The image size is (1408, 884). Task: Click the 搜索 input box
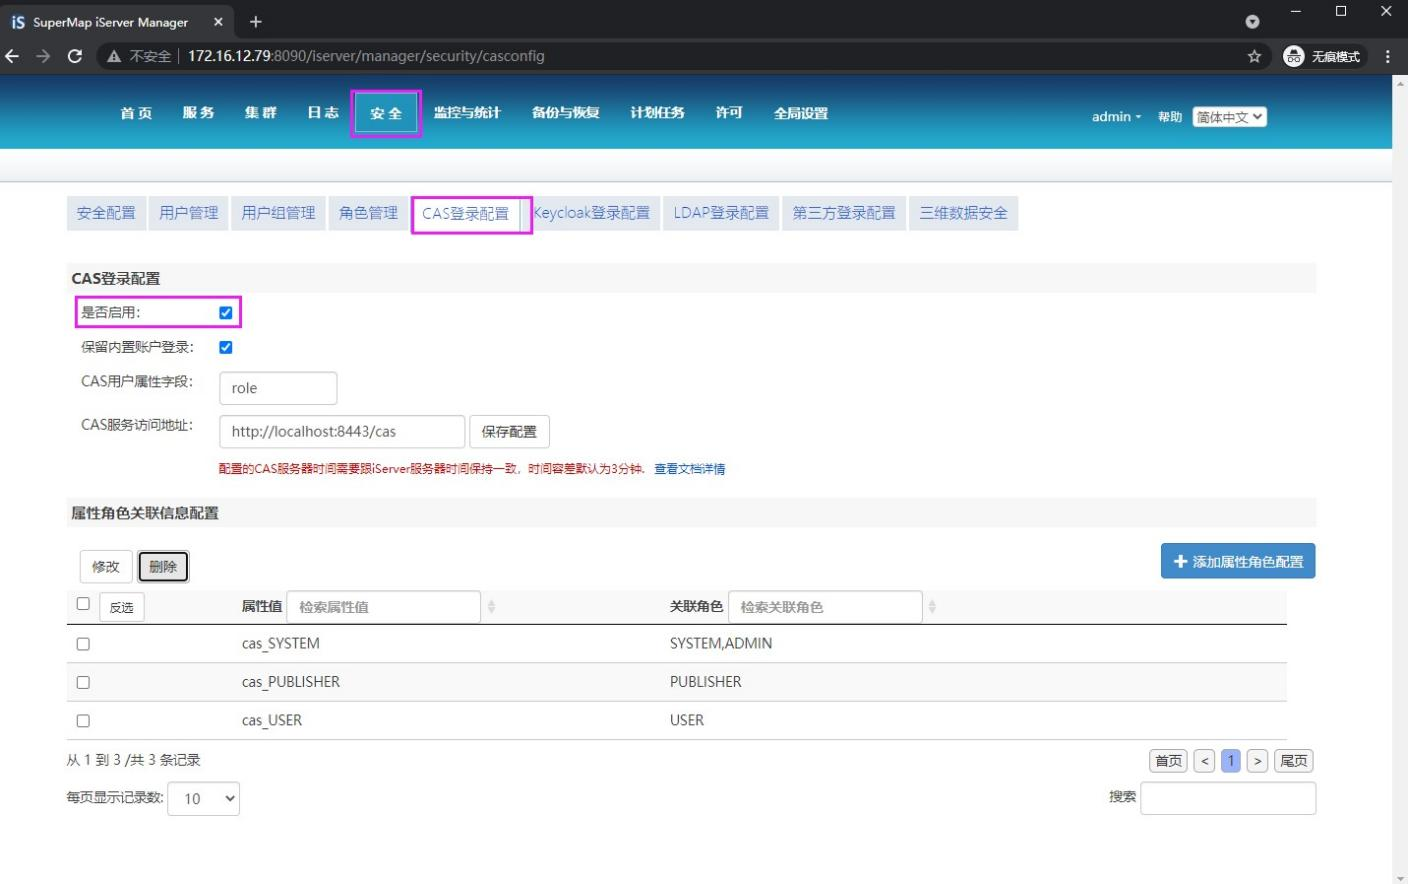pos(1228,798)
